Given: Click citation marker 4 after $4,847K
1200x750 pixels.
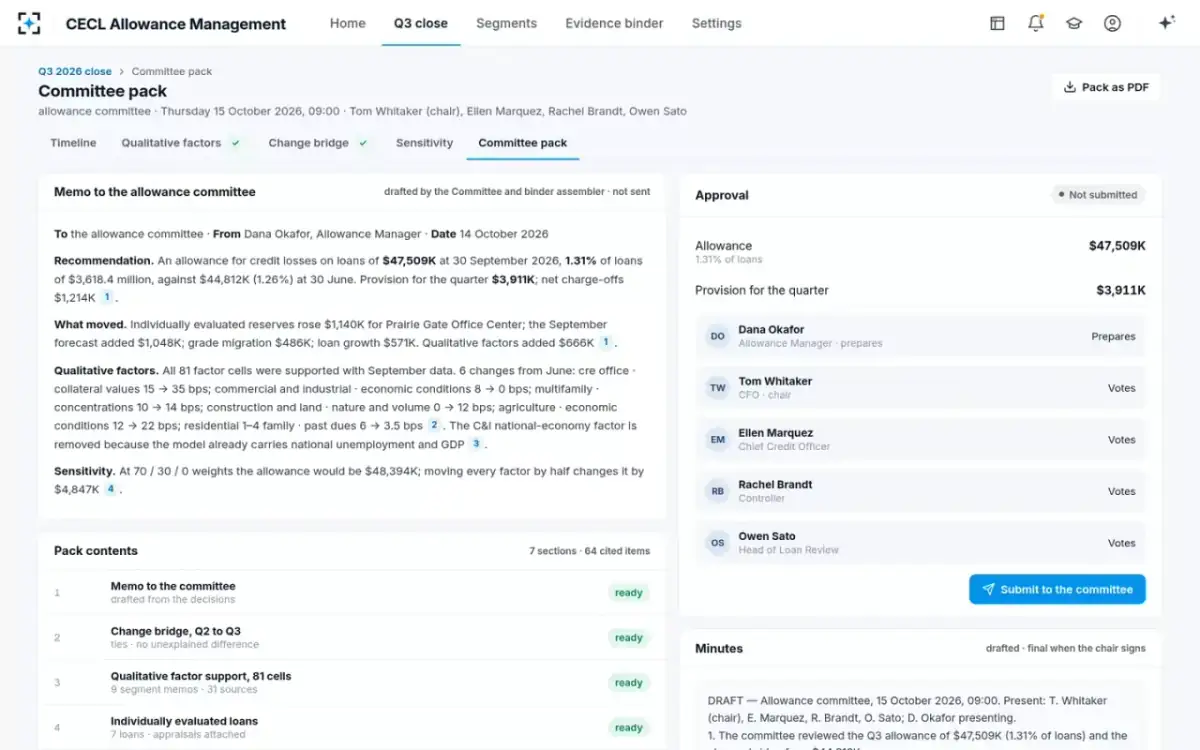Looking at the screenshot, I should pos(110,489).
